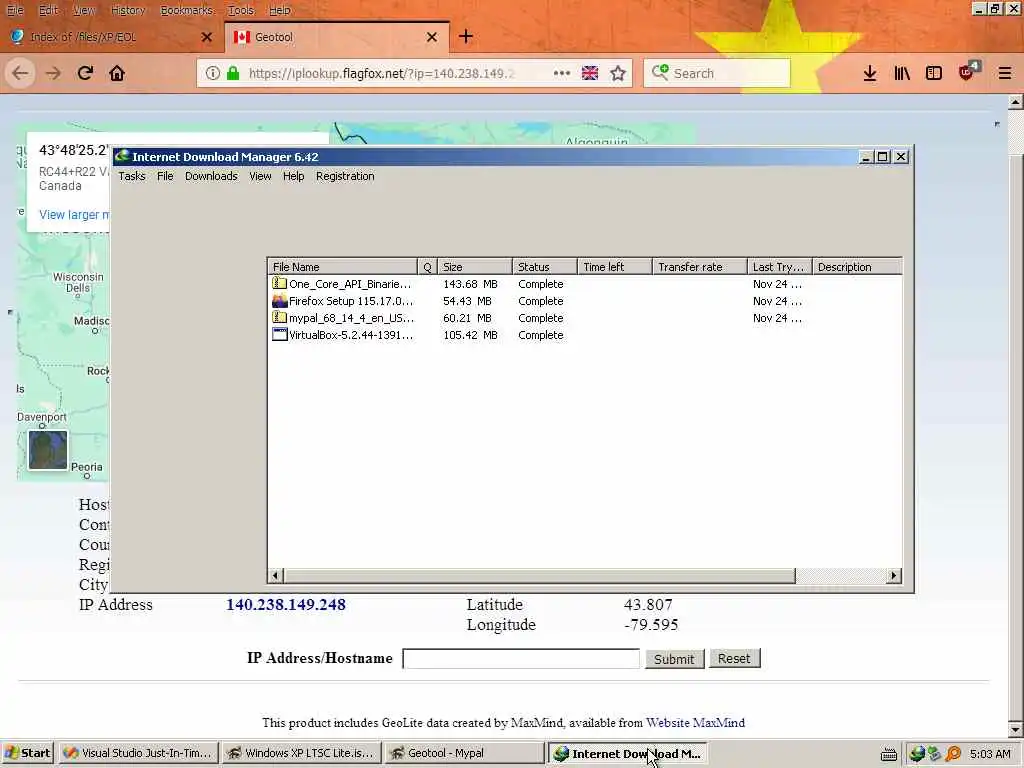Go to browser home page
The width and height of the screenshot is (1024, 768).
click(117, 73)
